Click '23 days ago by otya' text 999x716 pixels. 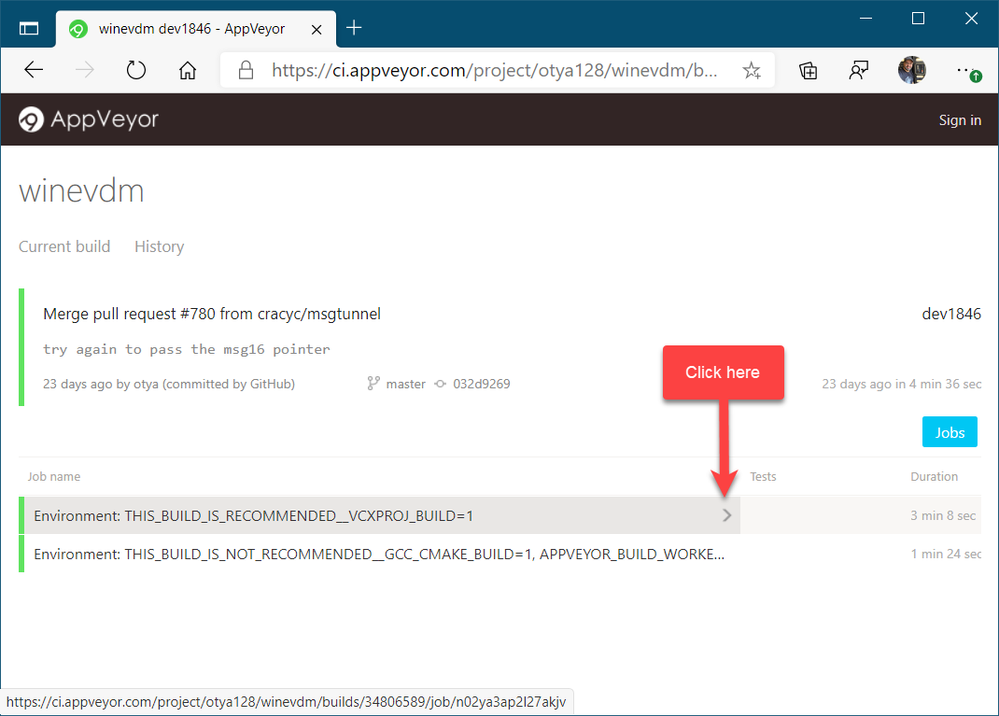[101, 384]
